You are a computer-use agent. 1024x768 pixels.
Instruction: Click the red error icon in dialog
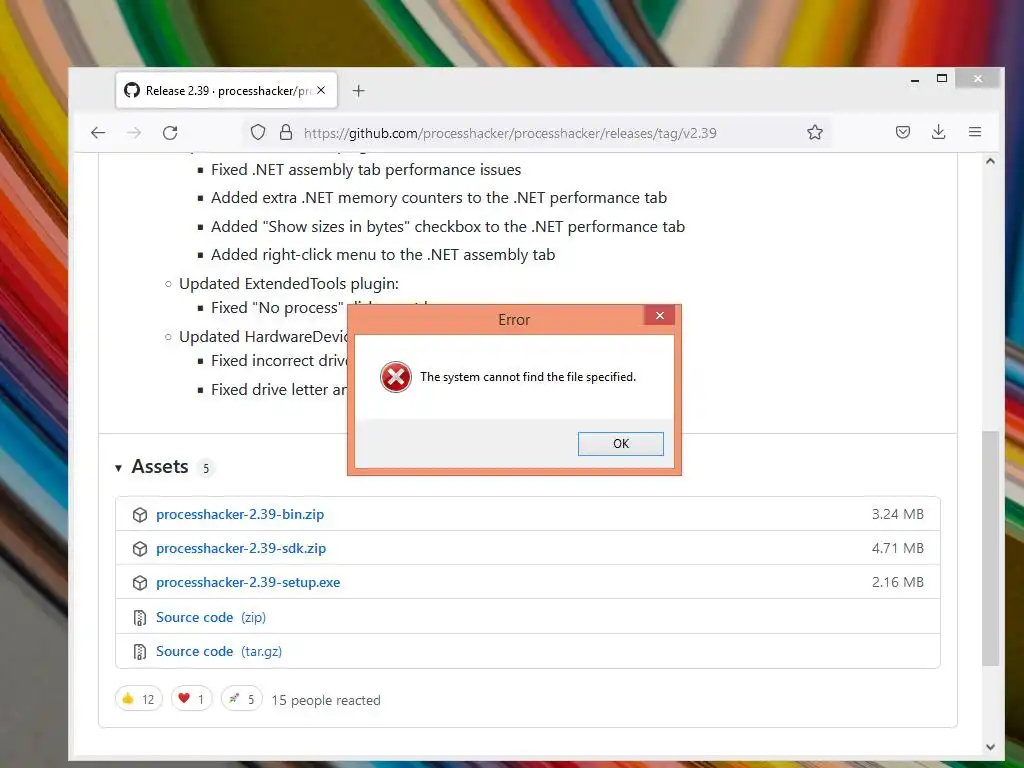pyautogui.click(x=396, y=377)
